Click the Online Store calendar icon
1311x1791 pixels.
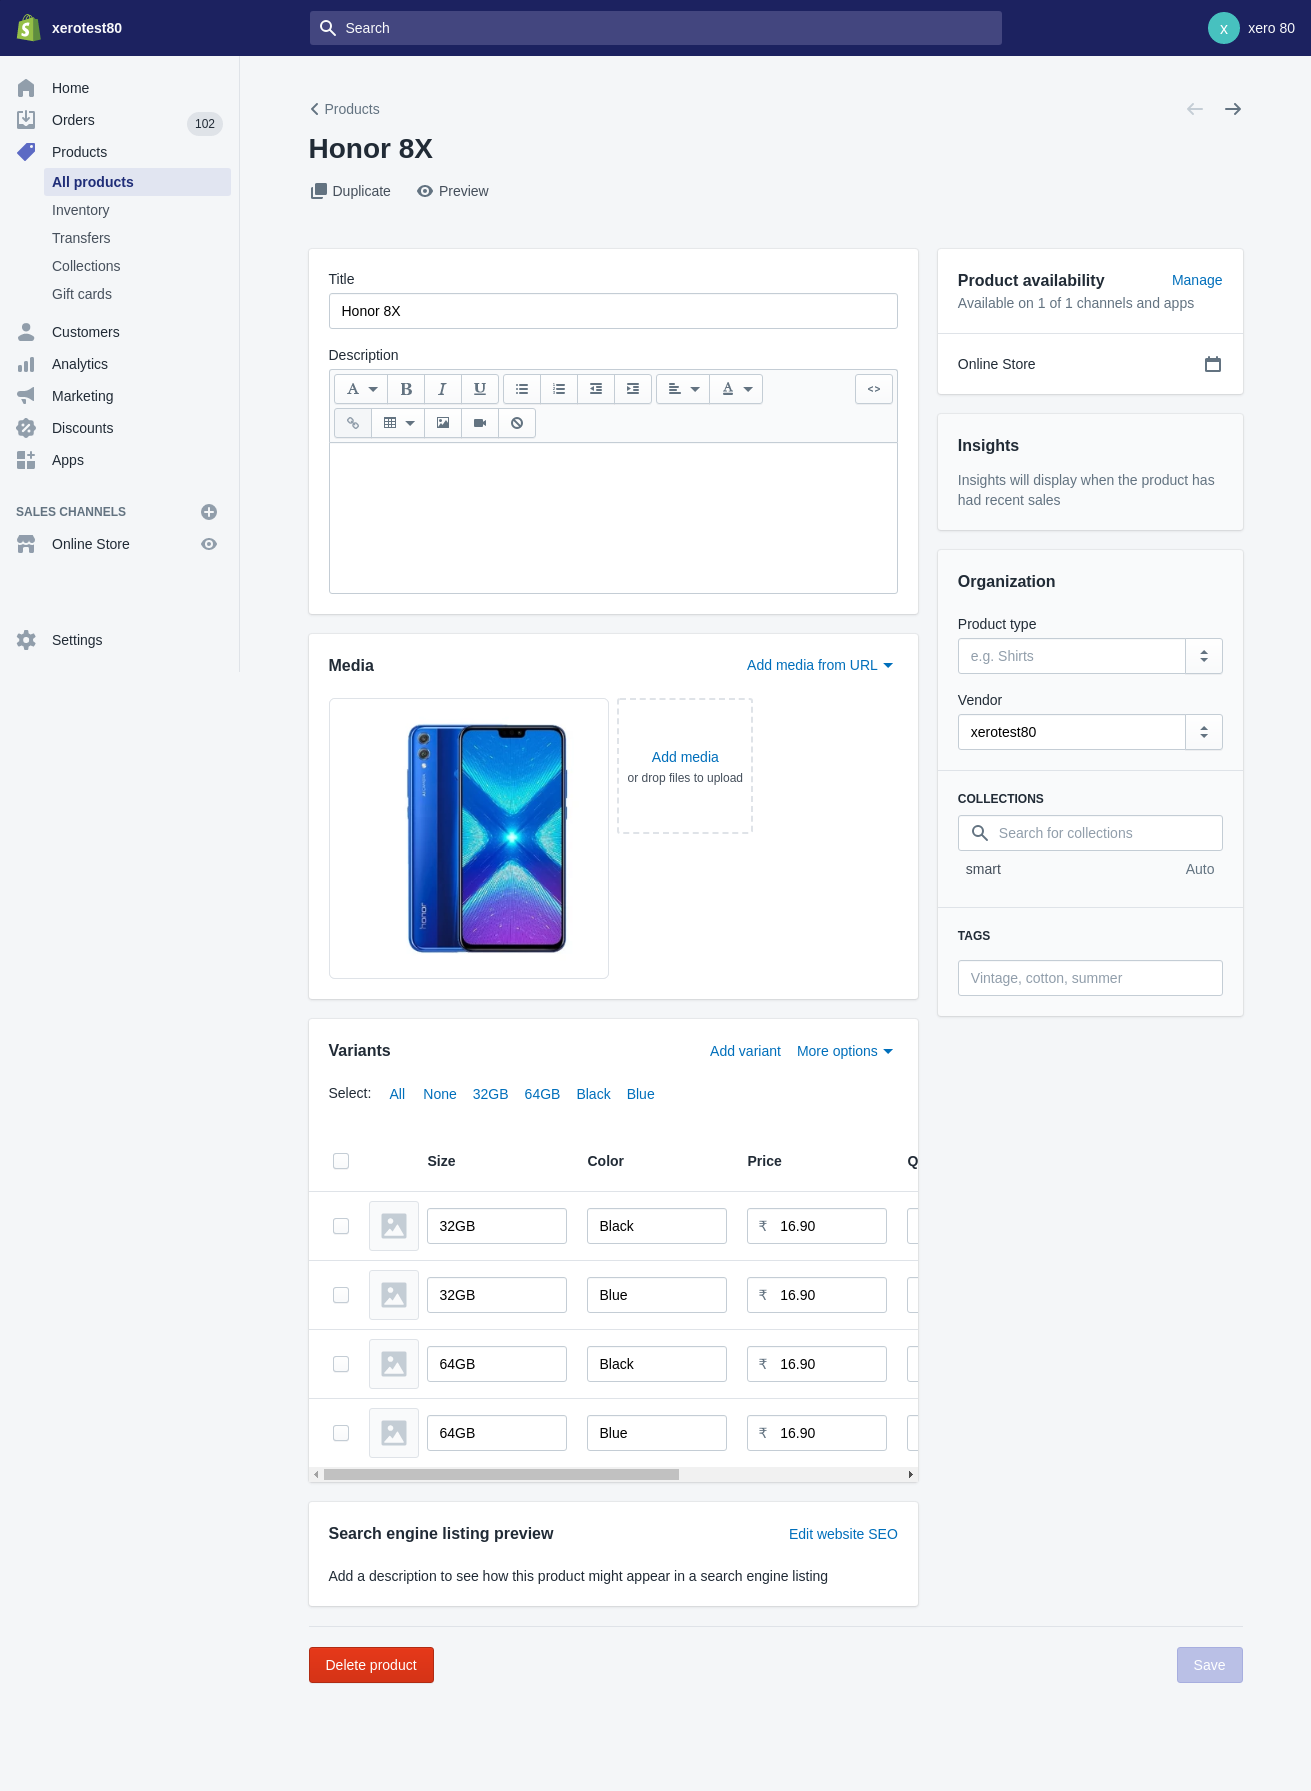1212,364
